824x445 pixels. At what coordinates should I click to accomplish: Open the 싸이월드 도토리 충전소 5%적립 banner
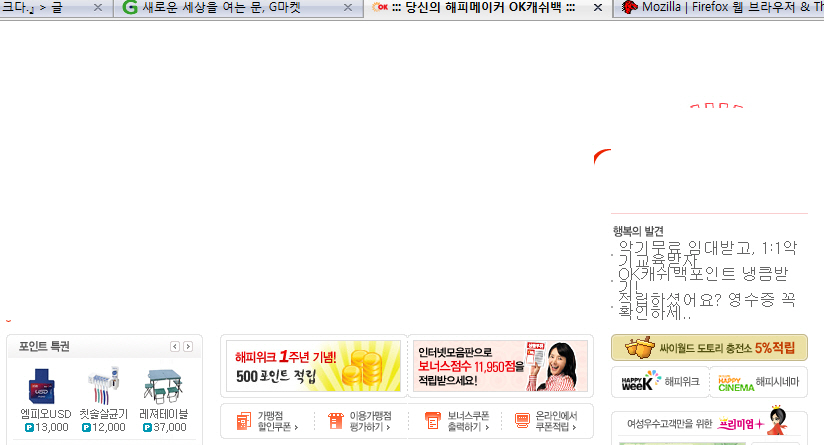pyautogui.click(x=709, y=347)
